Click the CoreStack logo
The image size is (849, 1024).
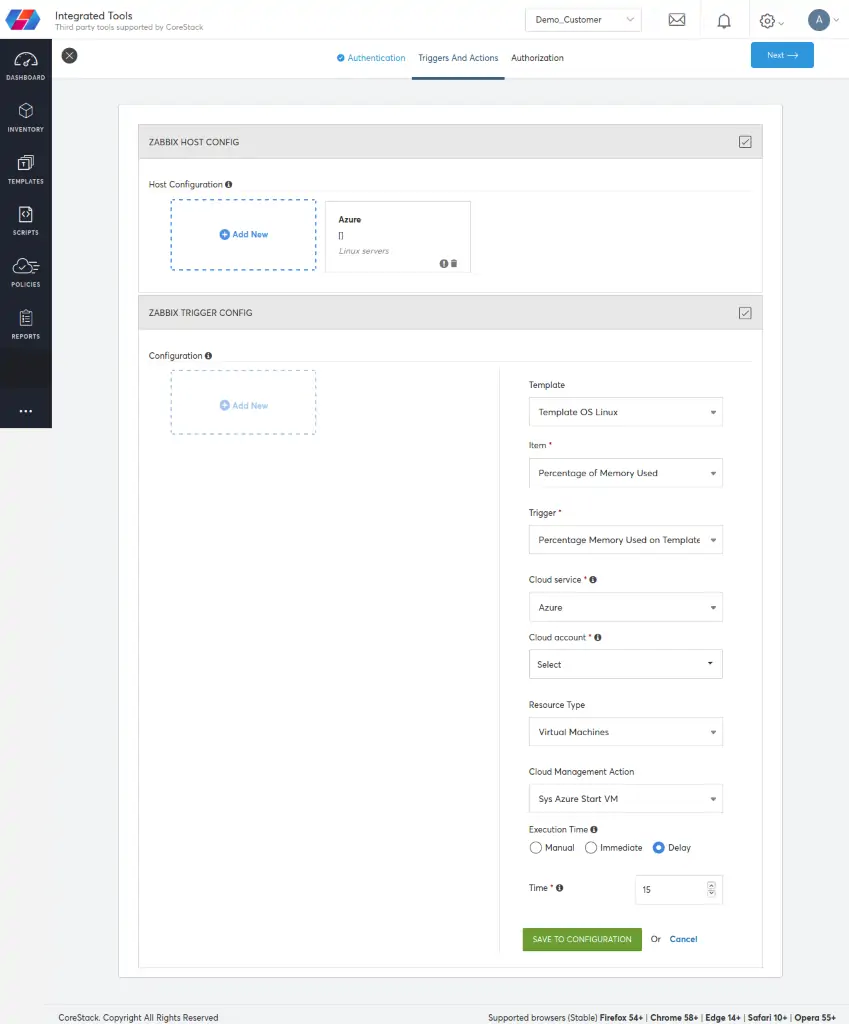[23, 20]
